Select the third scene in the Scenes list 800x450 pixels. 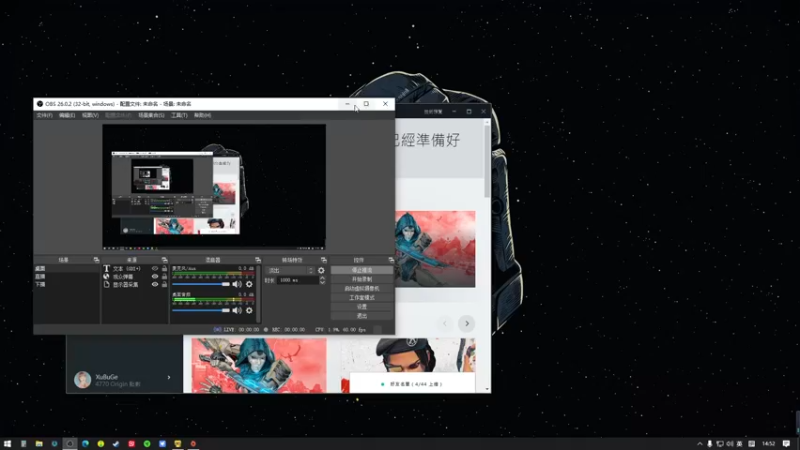[x=66, y=284]
